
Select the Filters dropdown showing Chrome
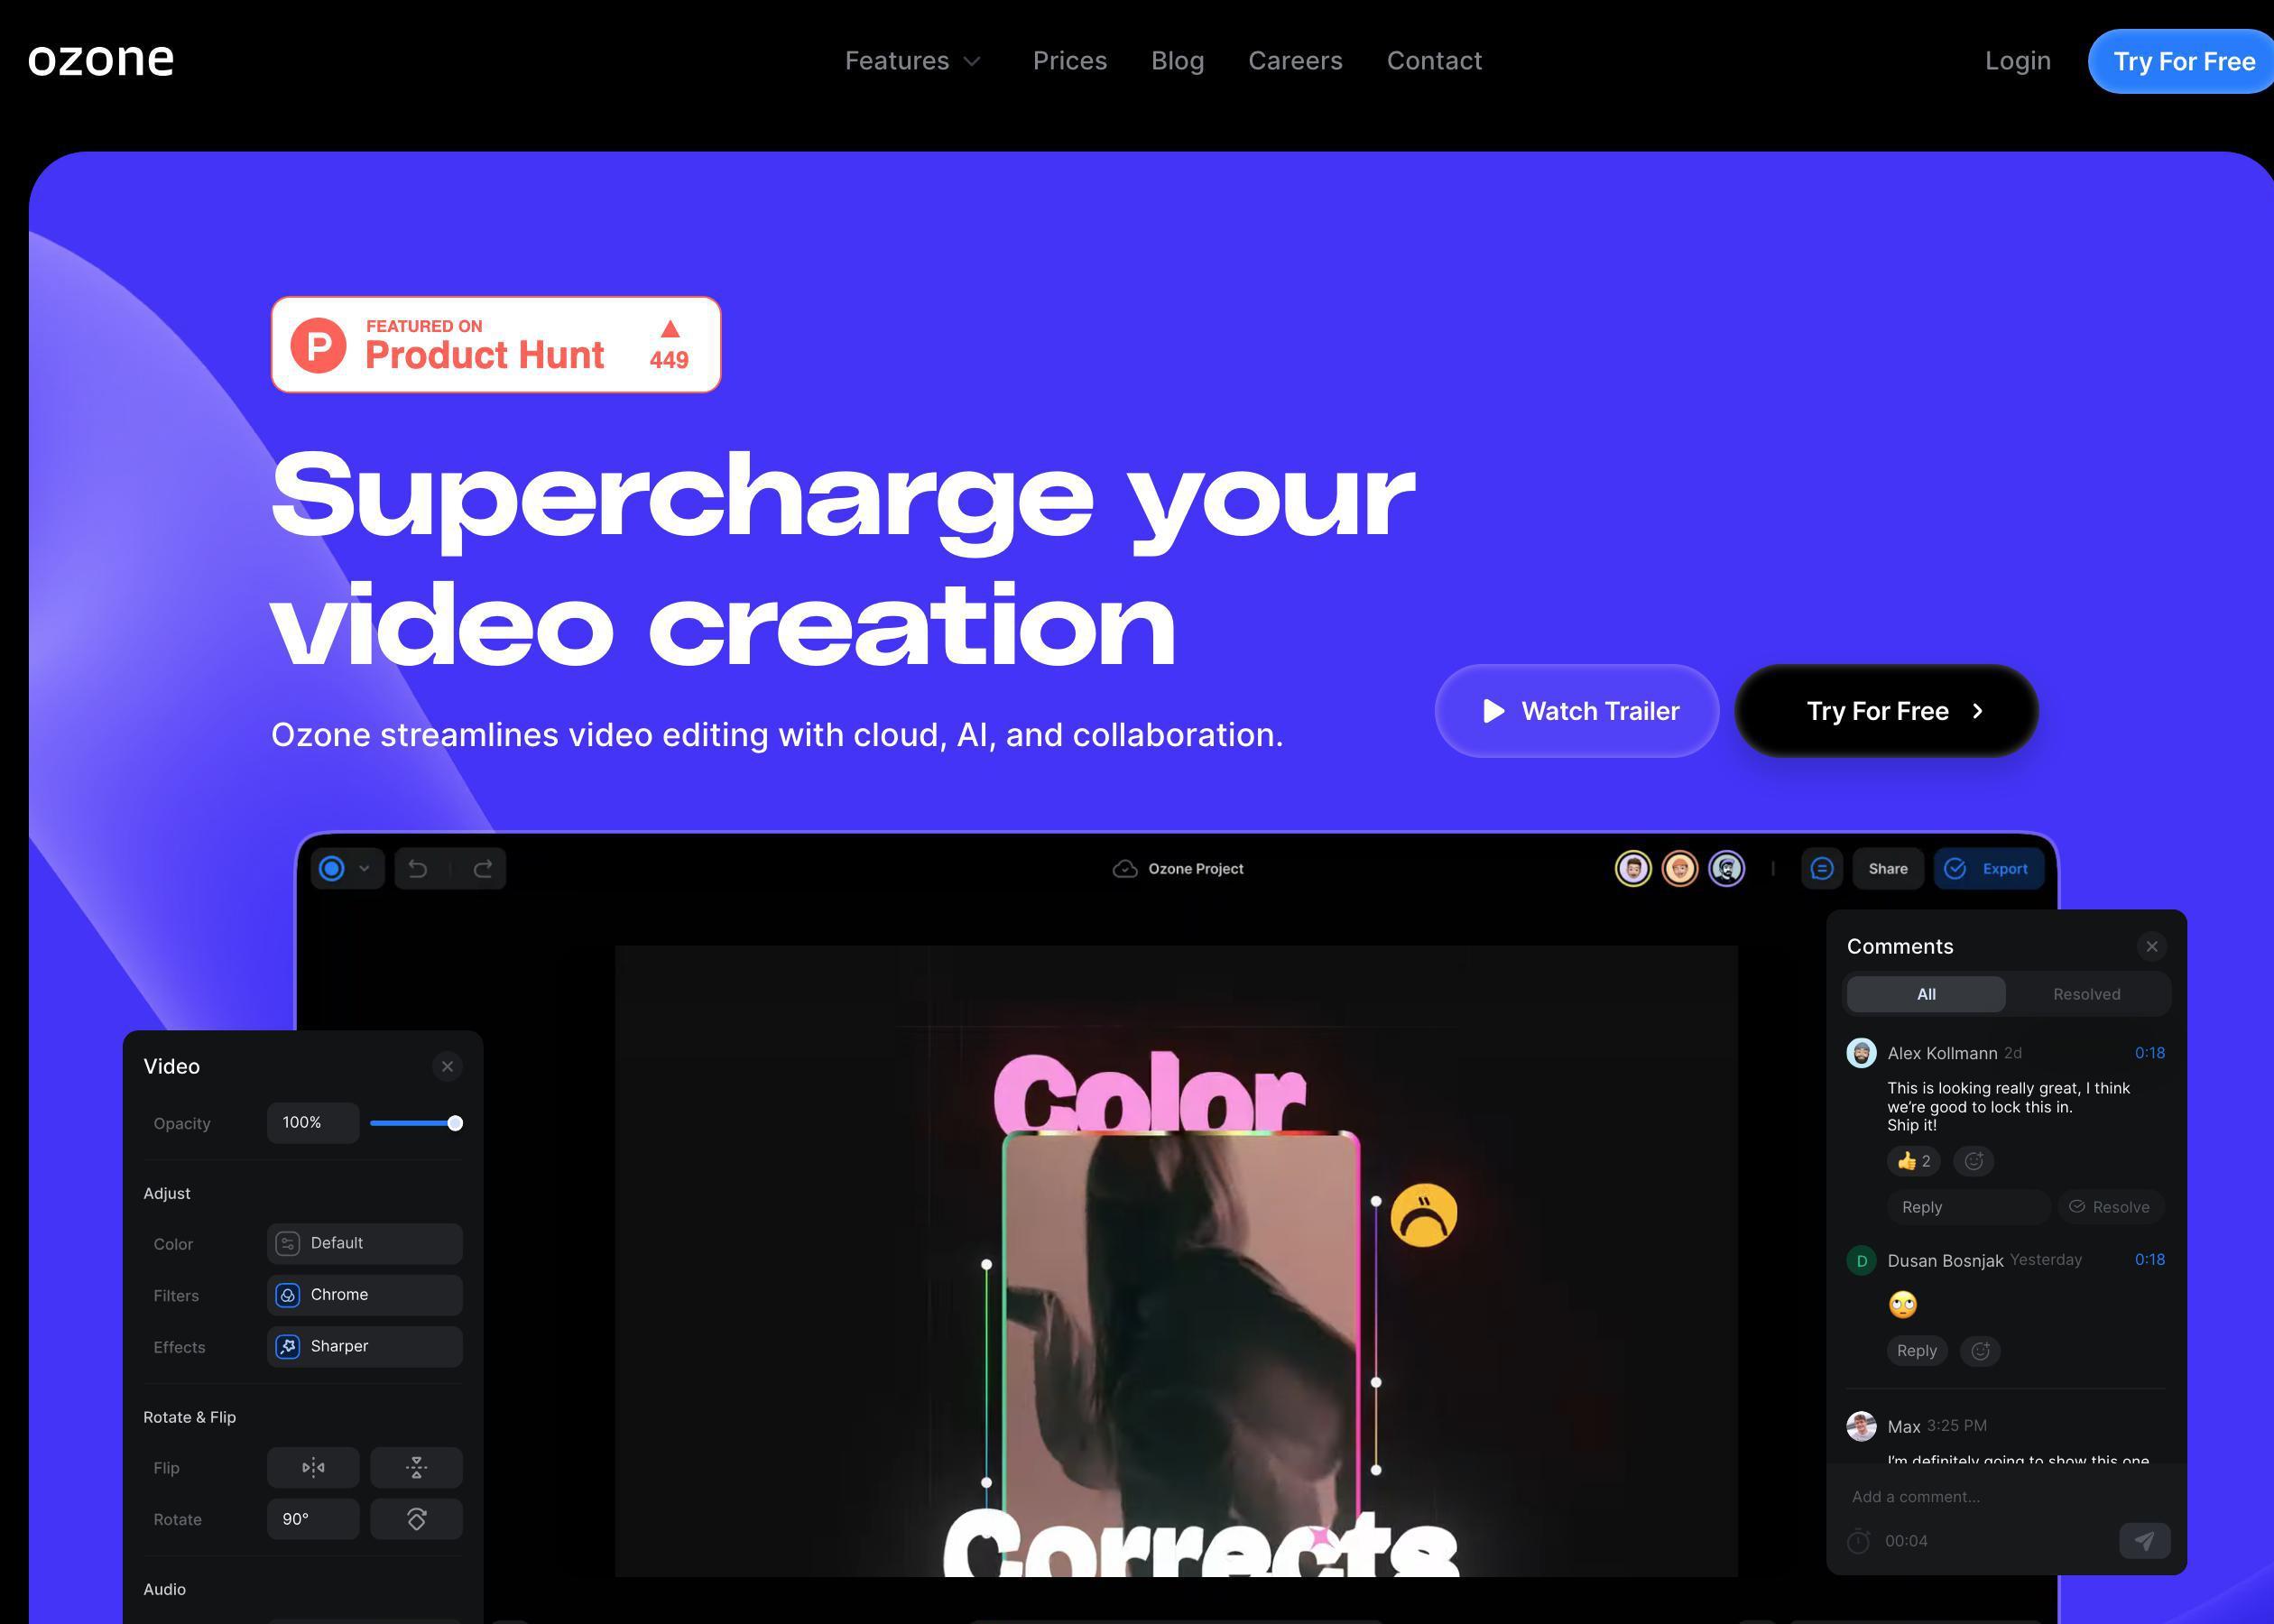(364, 1294)
